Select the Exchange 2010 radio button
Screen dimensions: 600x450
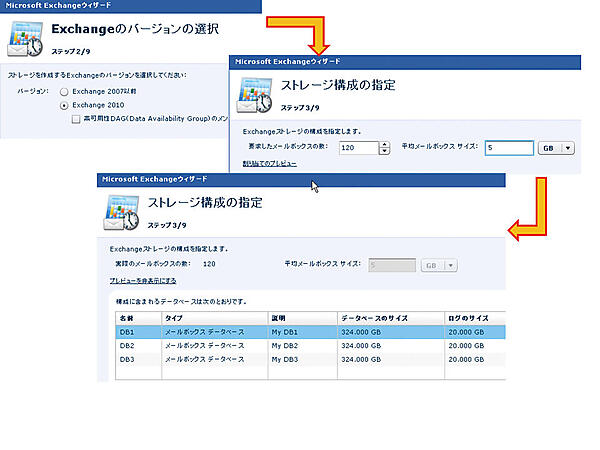tap(65, 104)
